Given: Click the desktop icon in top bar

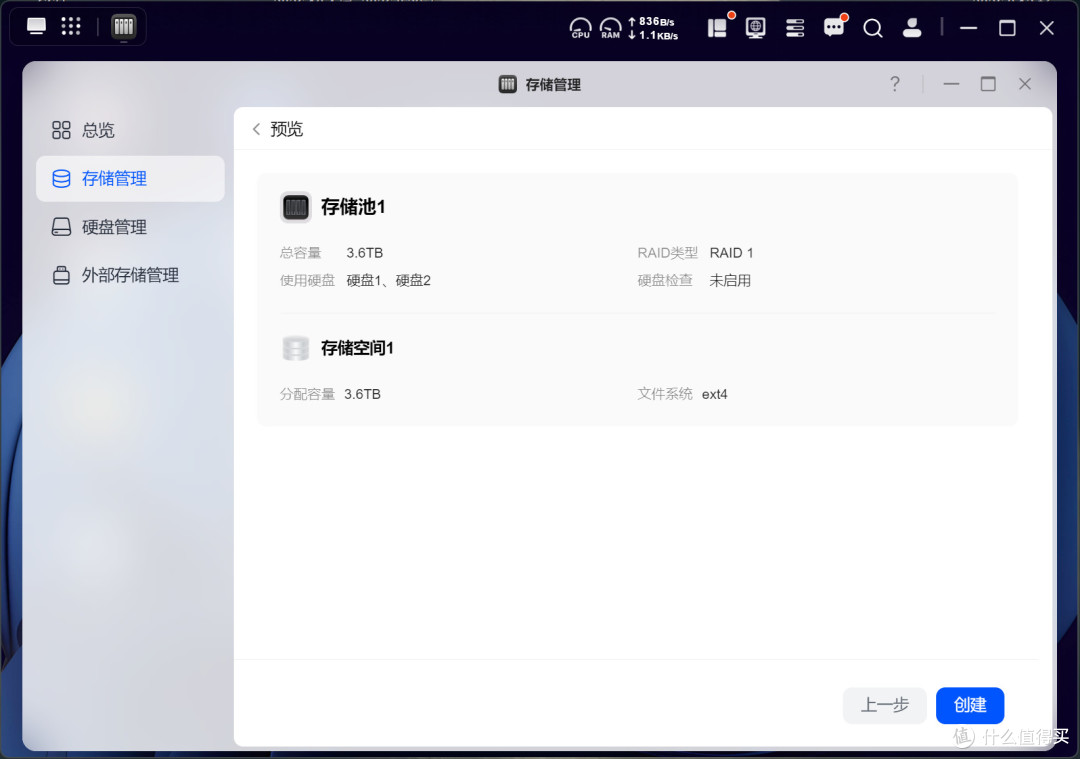Looking at the screenshot, I should [36, 27].
